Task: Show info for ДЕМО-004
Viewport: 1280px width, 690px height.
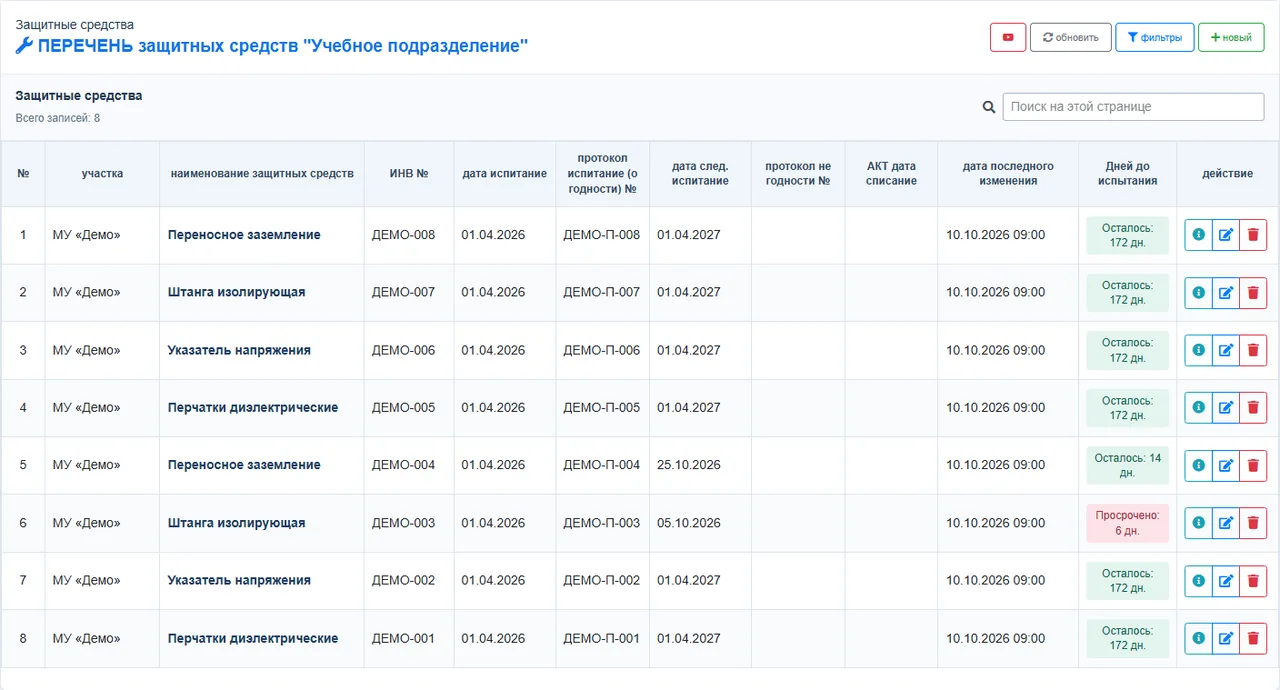Action: point(1198,465)
